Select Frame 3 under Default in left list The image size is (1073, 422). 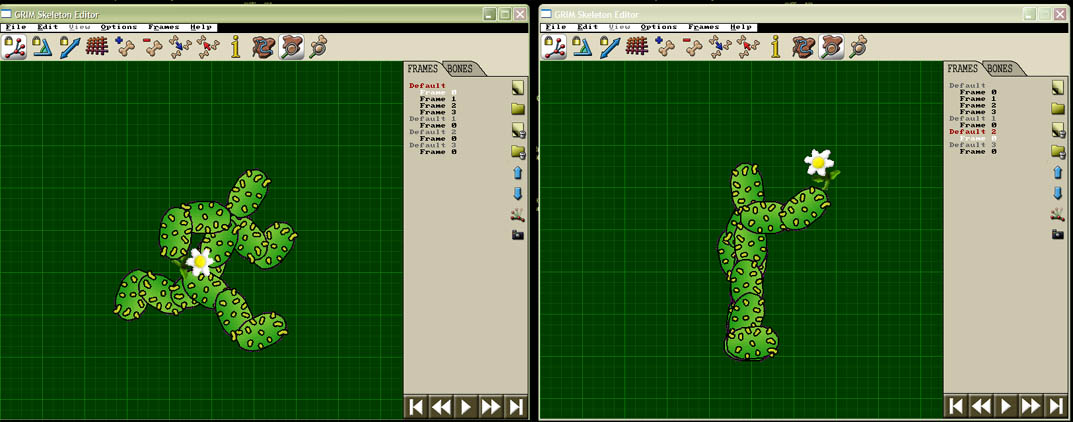pos(437,112)
